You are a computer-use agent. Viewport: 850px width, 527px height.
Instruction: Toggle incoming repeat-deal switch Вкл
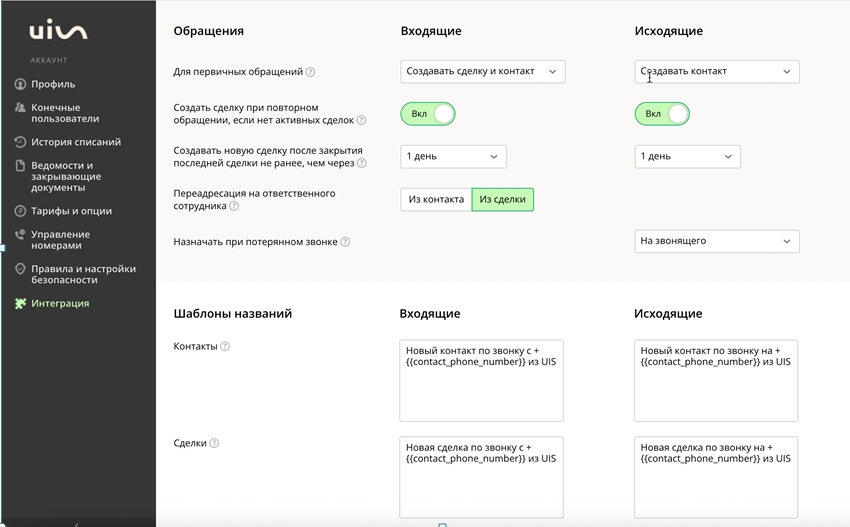[428, 114]
